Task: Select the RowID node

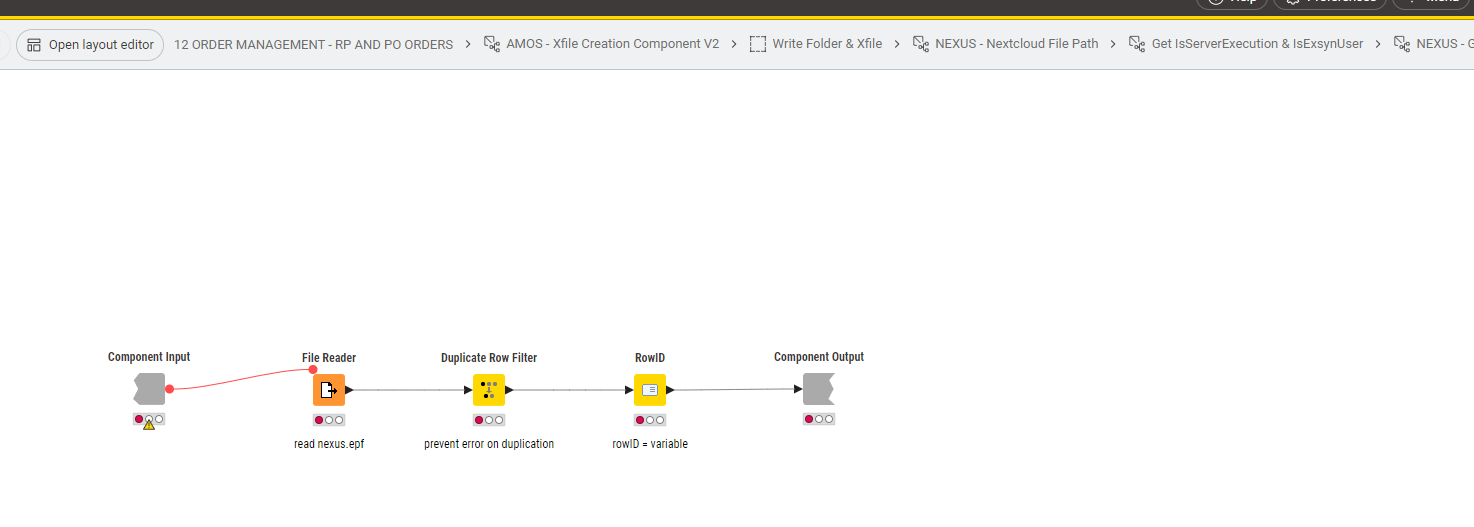Action: [x=650, y=390]
